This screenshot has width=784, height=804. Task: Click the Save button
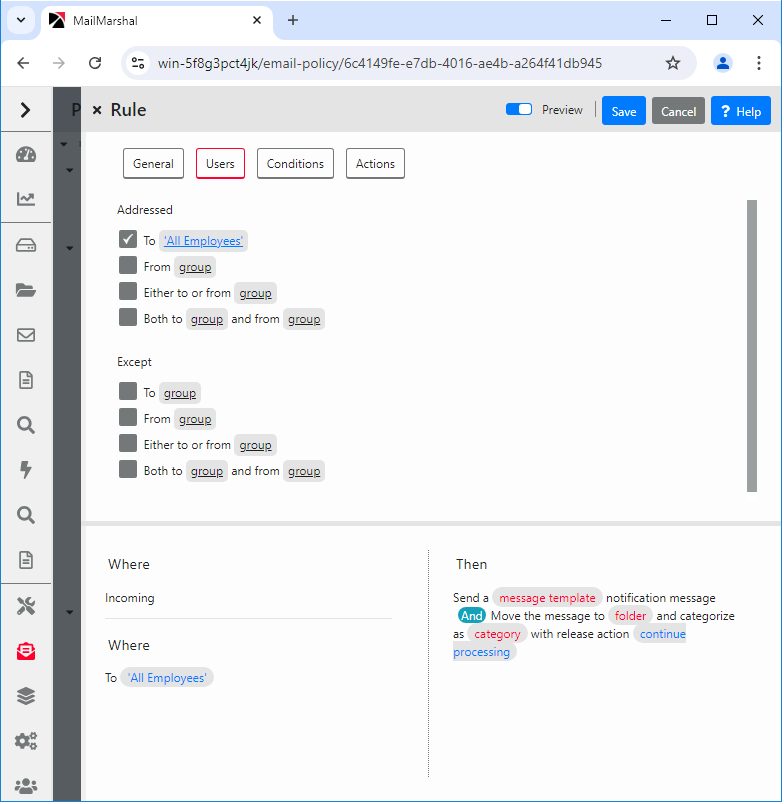click(x=623, y=111)
